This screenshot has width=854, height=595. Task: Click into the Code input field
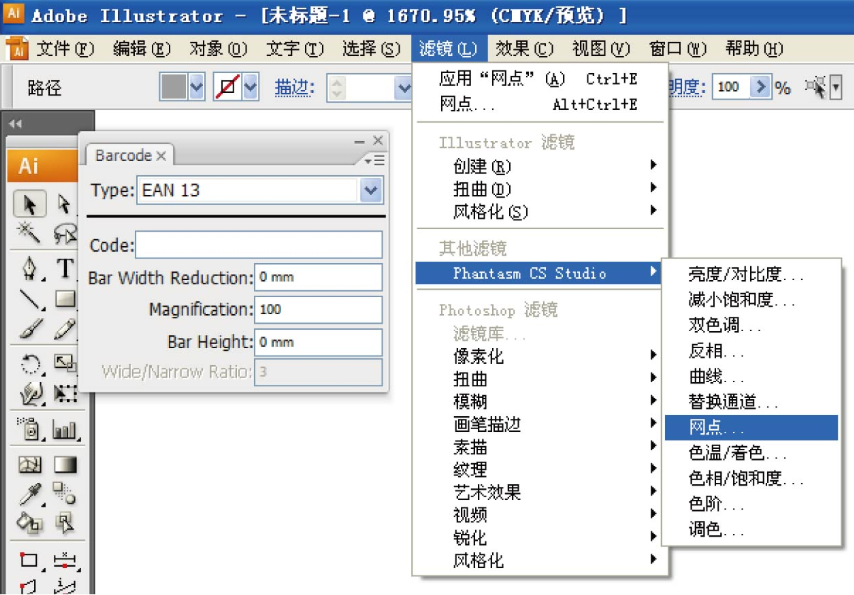[259, 245]
